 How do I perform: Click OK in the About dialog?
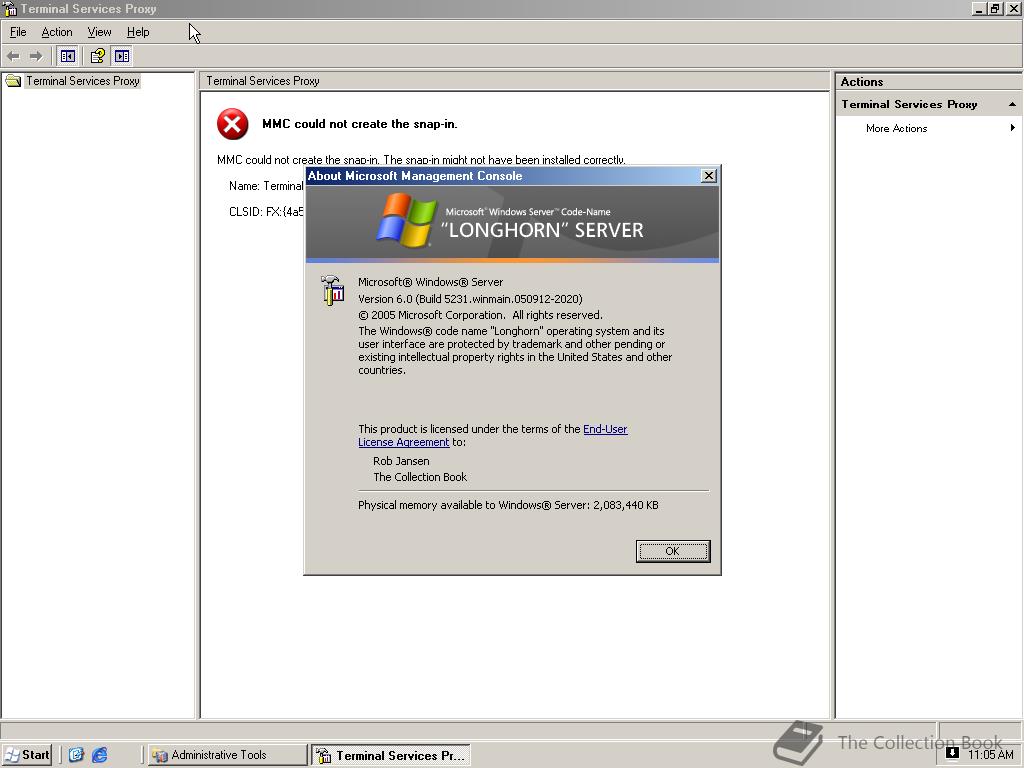(673, 551)
